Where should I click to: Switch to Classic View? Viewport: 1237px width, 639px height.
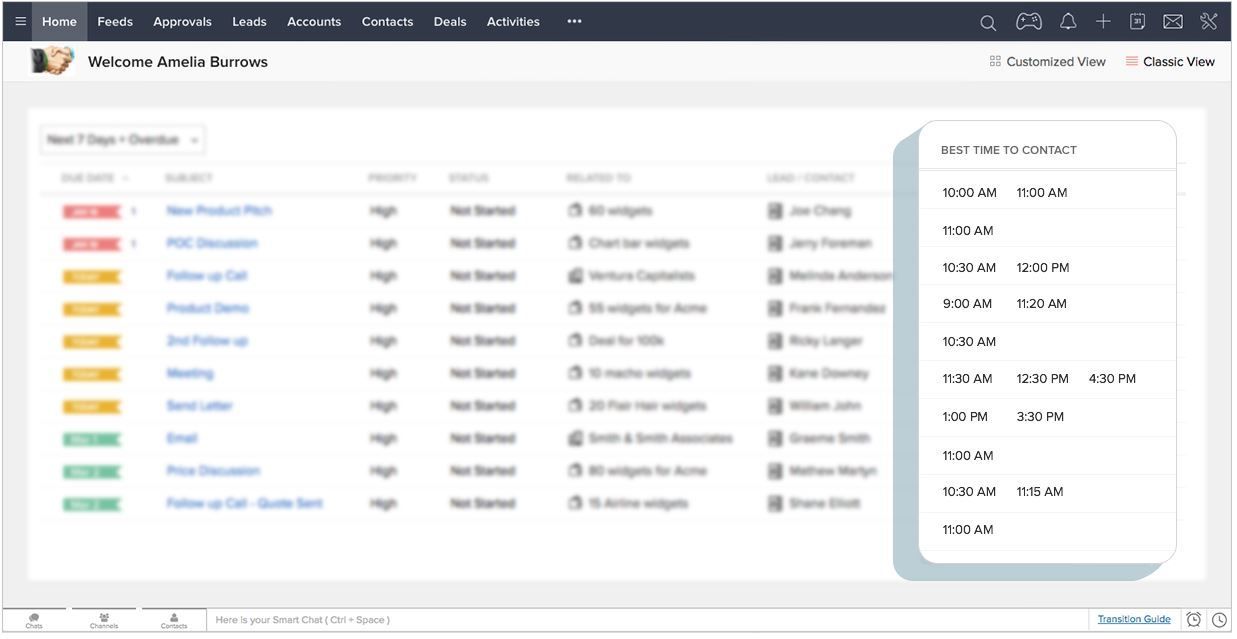(1180, 61)
